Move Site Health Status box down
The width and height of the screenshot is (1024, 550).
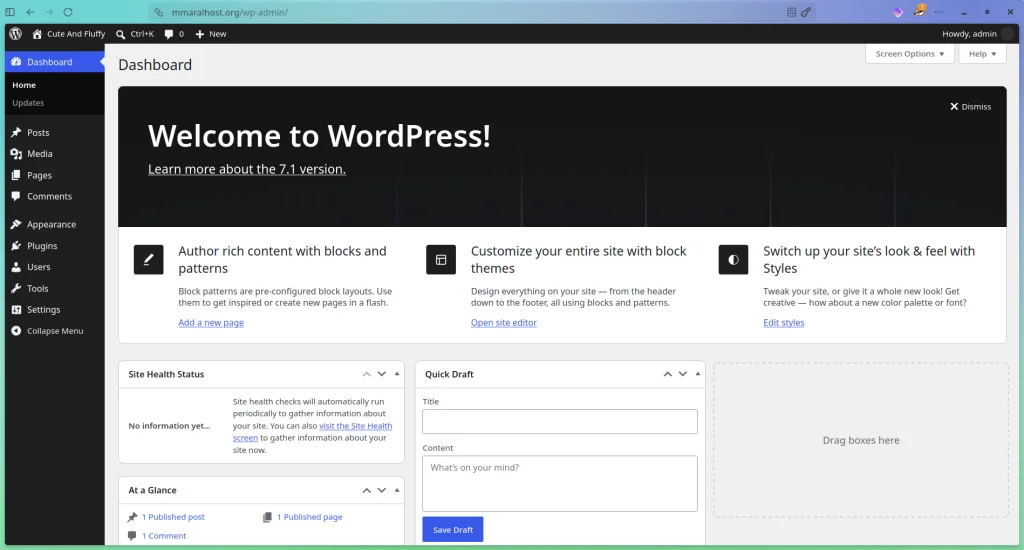381,374
